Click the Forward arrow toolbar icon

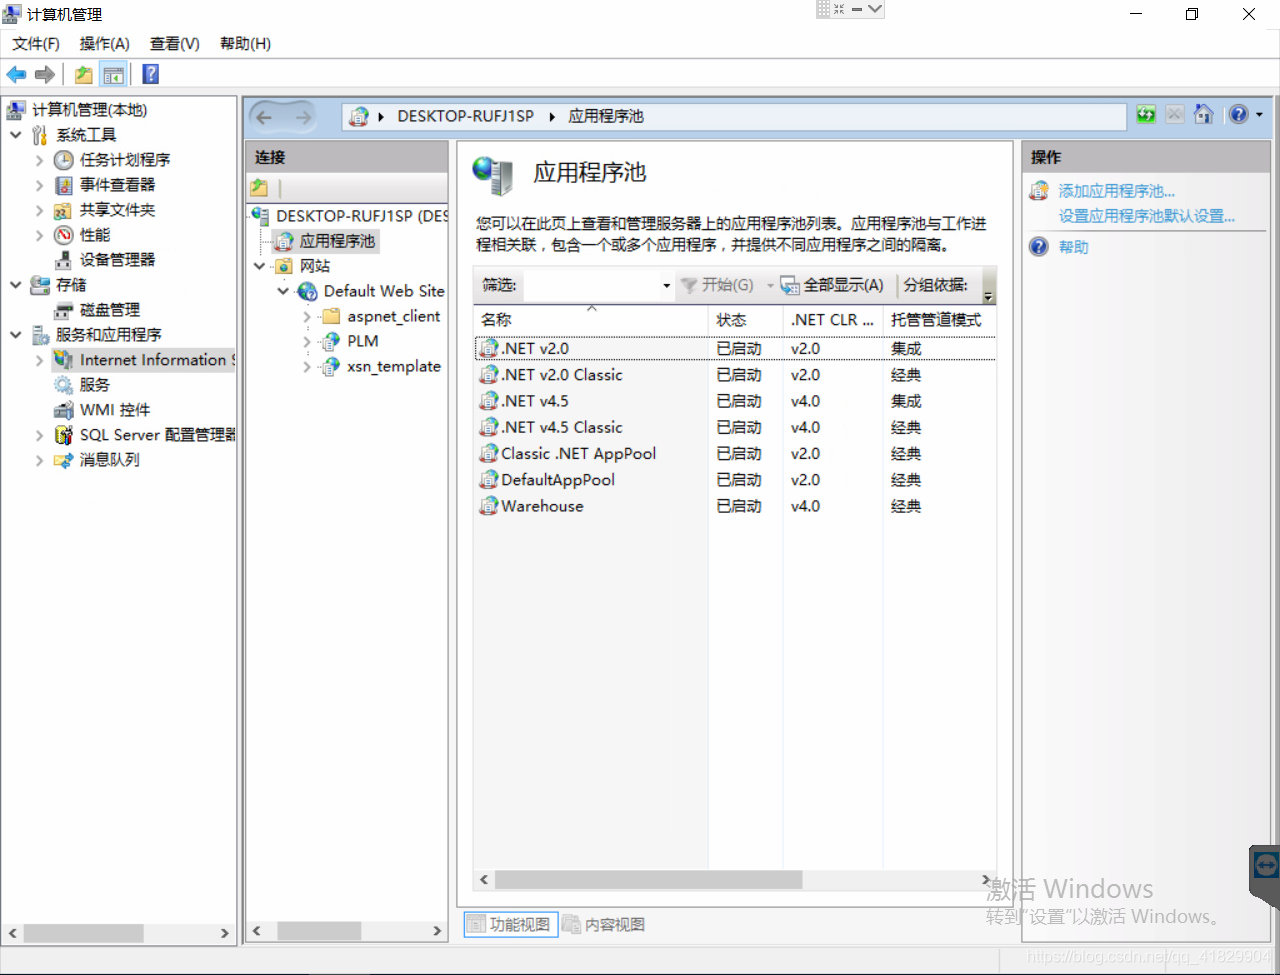(44, 74)
